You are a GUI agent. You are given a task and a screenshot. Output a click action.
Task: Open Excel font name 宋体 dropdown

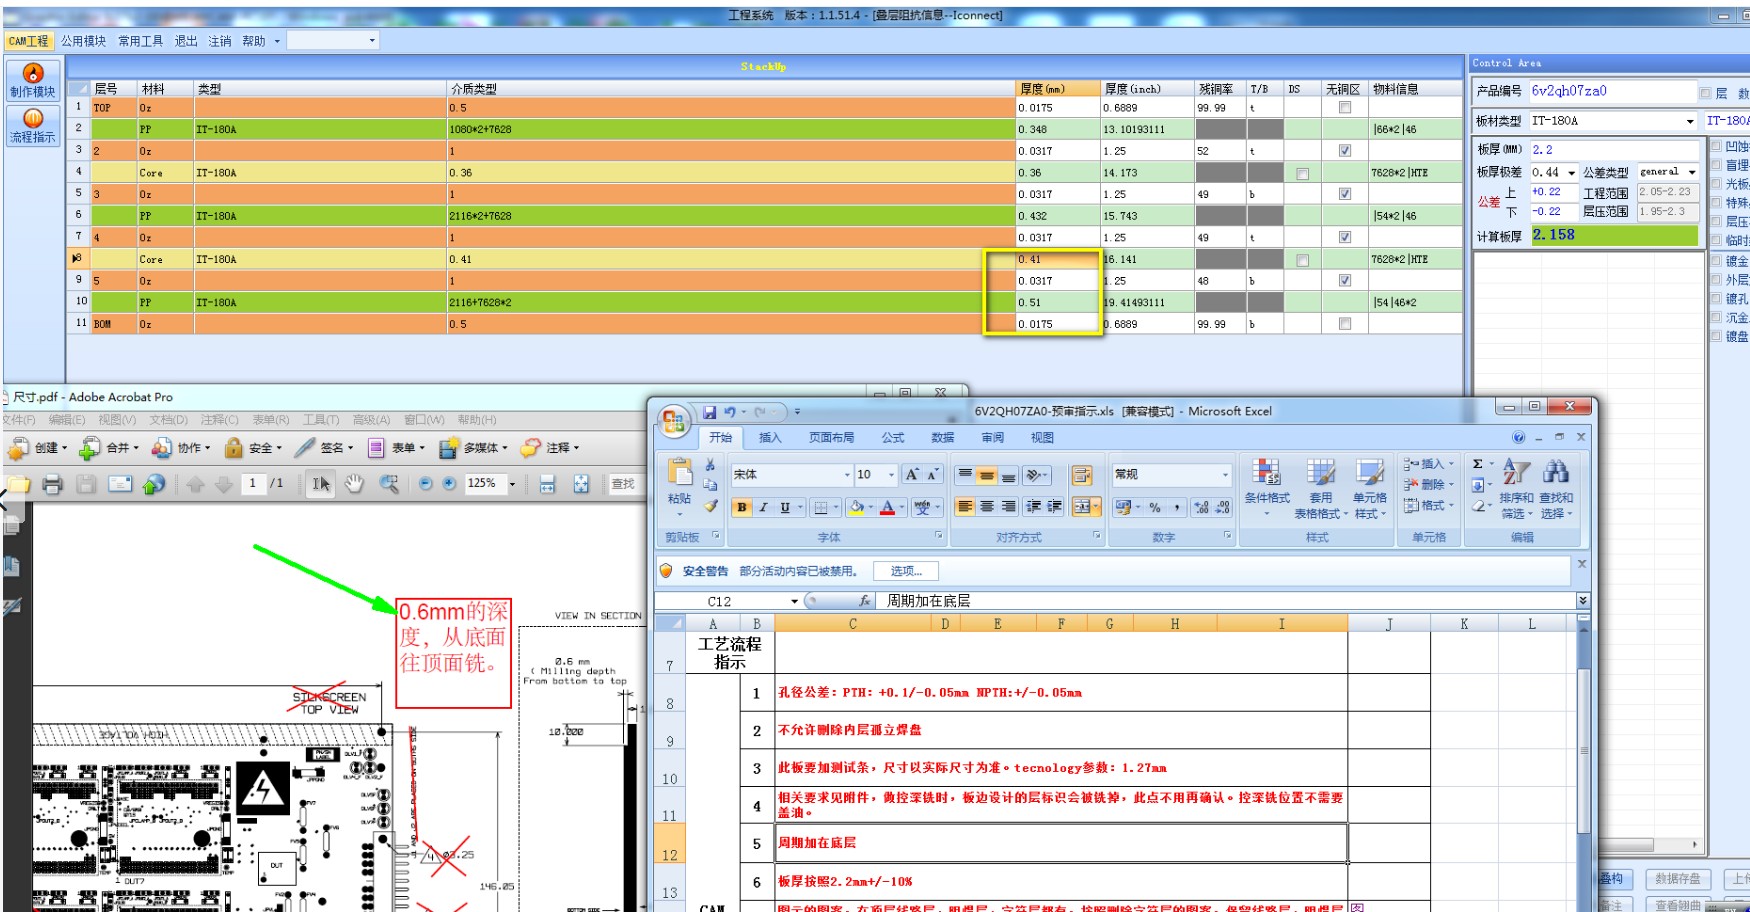pos(847,475)
